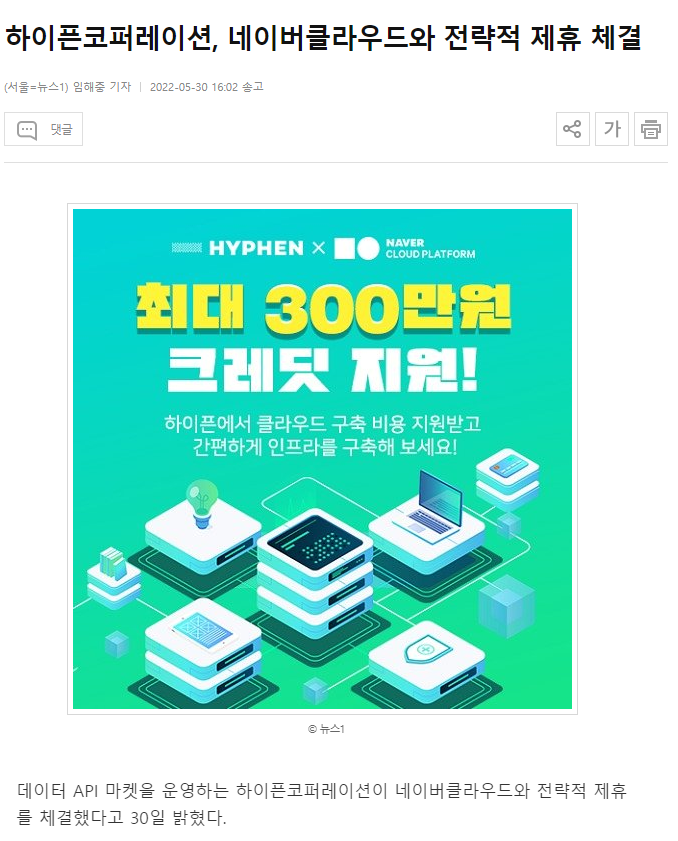Viewport: 678px width, 841px height.
Task: Click the (서울=뉴스1) source label
Action: coord(36,87)
